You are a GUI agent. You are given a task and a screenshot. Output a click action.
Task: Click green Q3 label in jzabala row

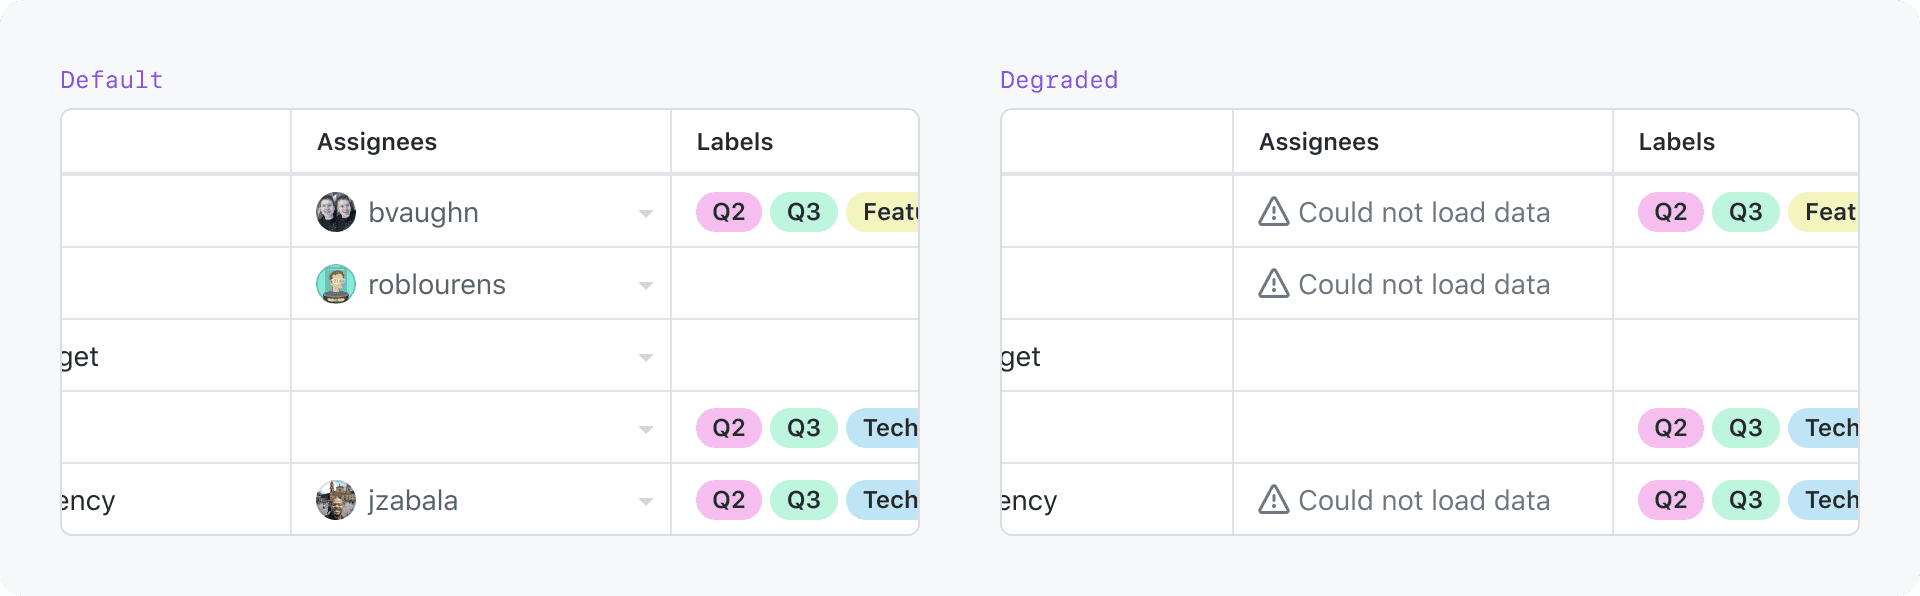coord(803,500)
